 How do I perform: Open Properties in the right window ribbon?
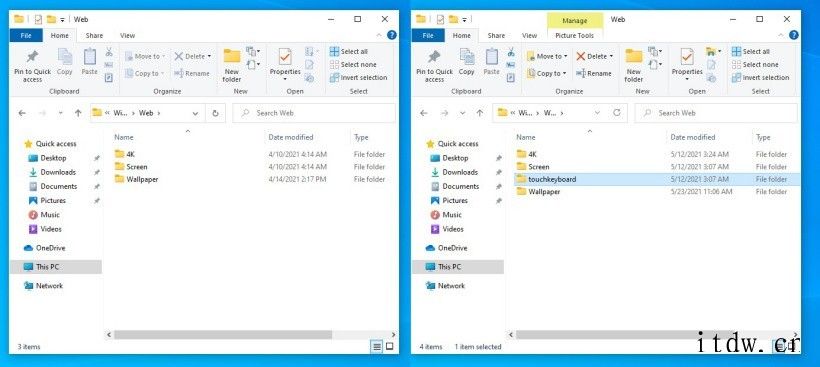687,65
